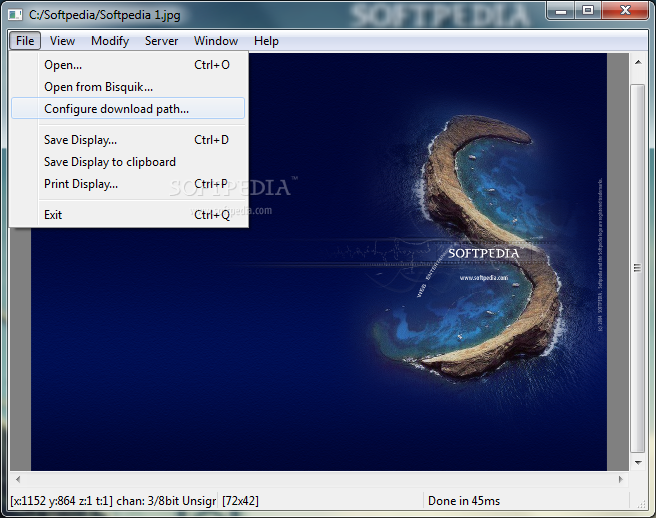
Task: Click the vertical scrollbar thumb
Action: (x=638, y=268)
